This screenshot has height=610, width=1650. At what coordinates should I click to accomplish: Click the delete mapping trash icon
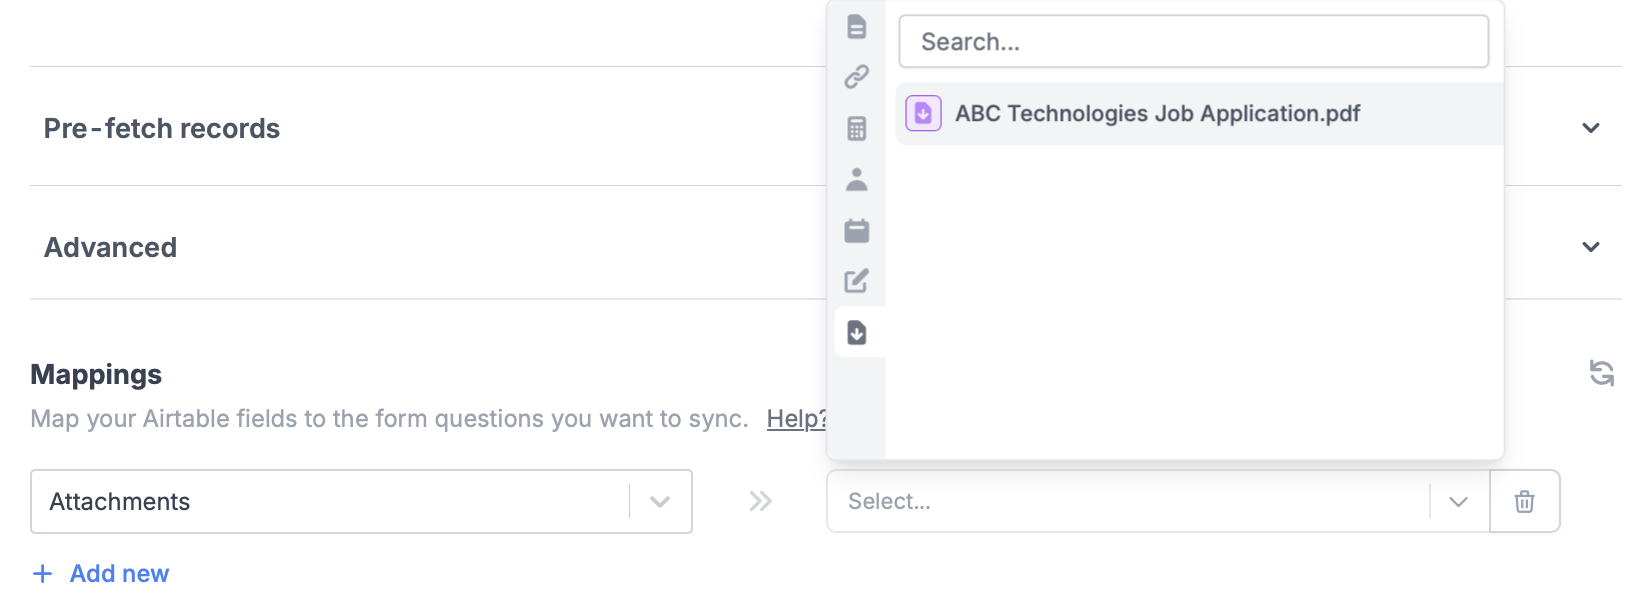pyautogui.click(x=1524, y=501)
